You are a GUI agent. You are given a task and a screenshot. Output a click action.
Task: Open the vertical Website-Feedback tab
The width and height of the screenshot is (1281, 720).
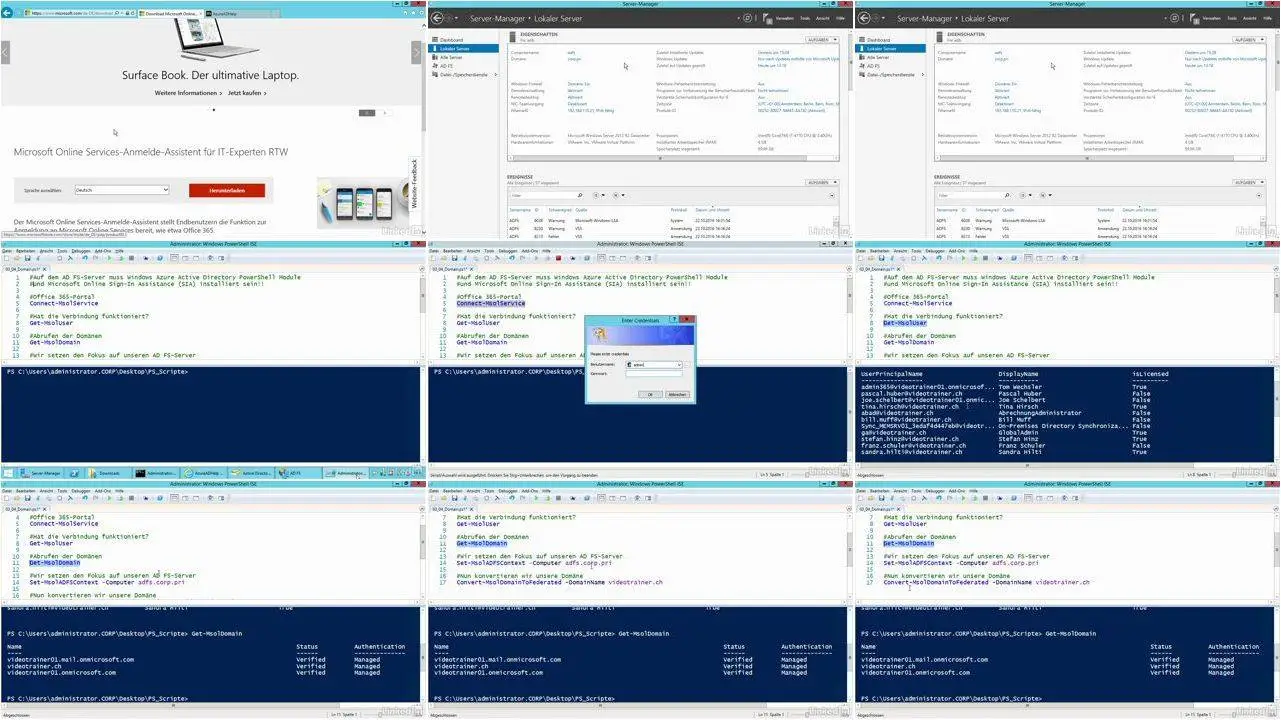(414, 183)
